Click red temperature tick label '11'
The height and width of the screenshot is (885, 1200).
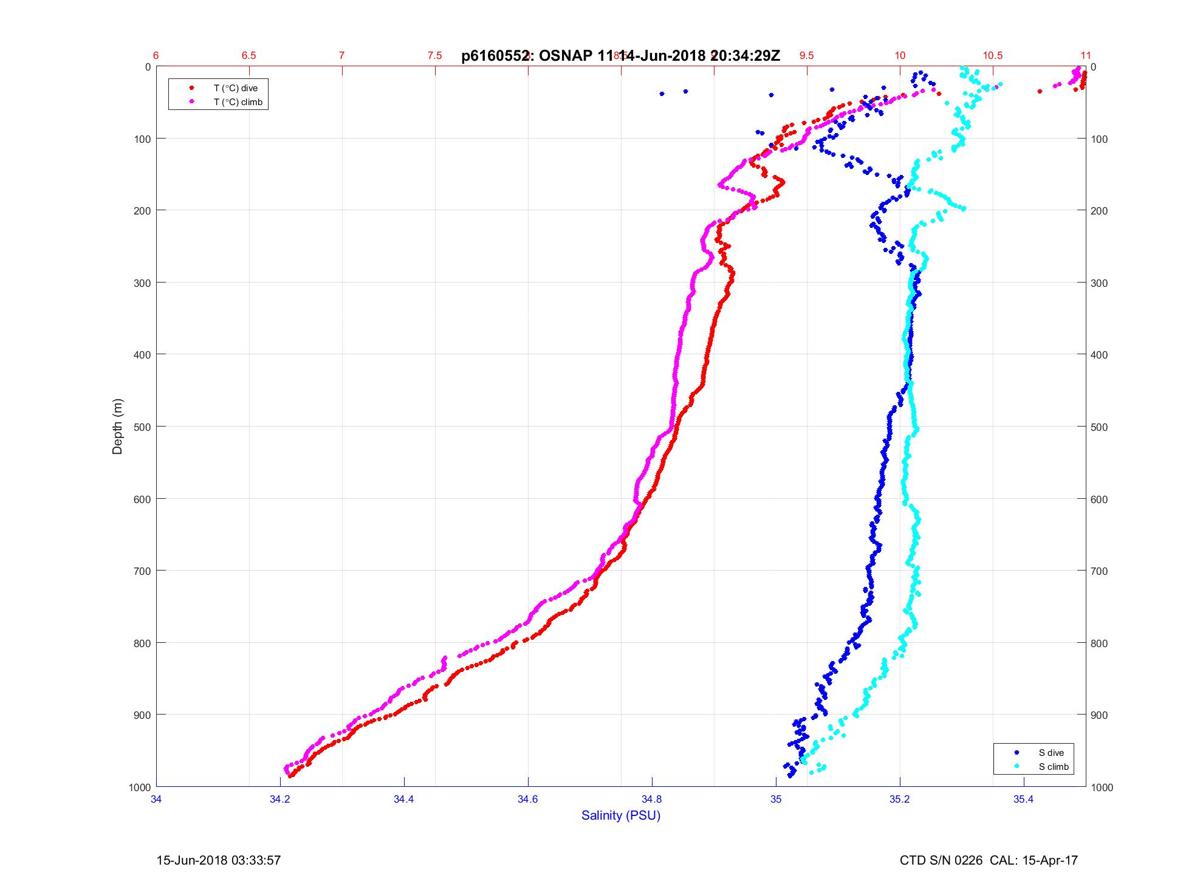pos(1086,56)
